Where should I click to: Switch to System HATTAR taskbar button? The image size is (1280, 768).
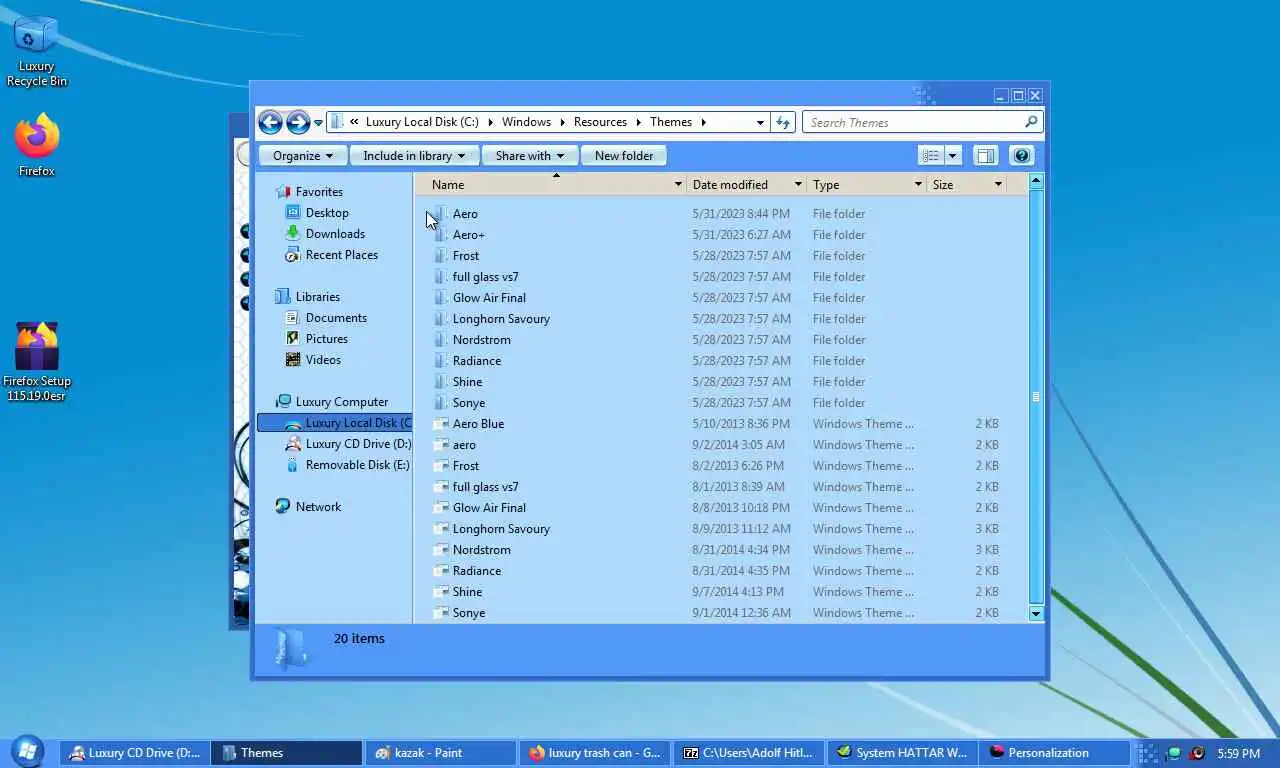902,753
